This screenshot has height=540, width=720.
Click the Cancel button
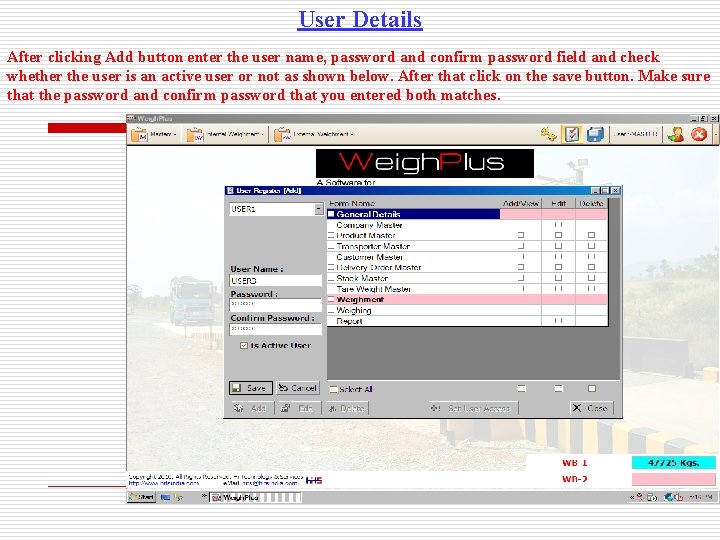click(x=298, y=388)
